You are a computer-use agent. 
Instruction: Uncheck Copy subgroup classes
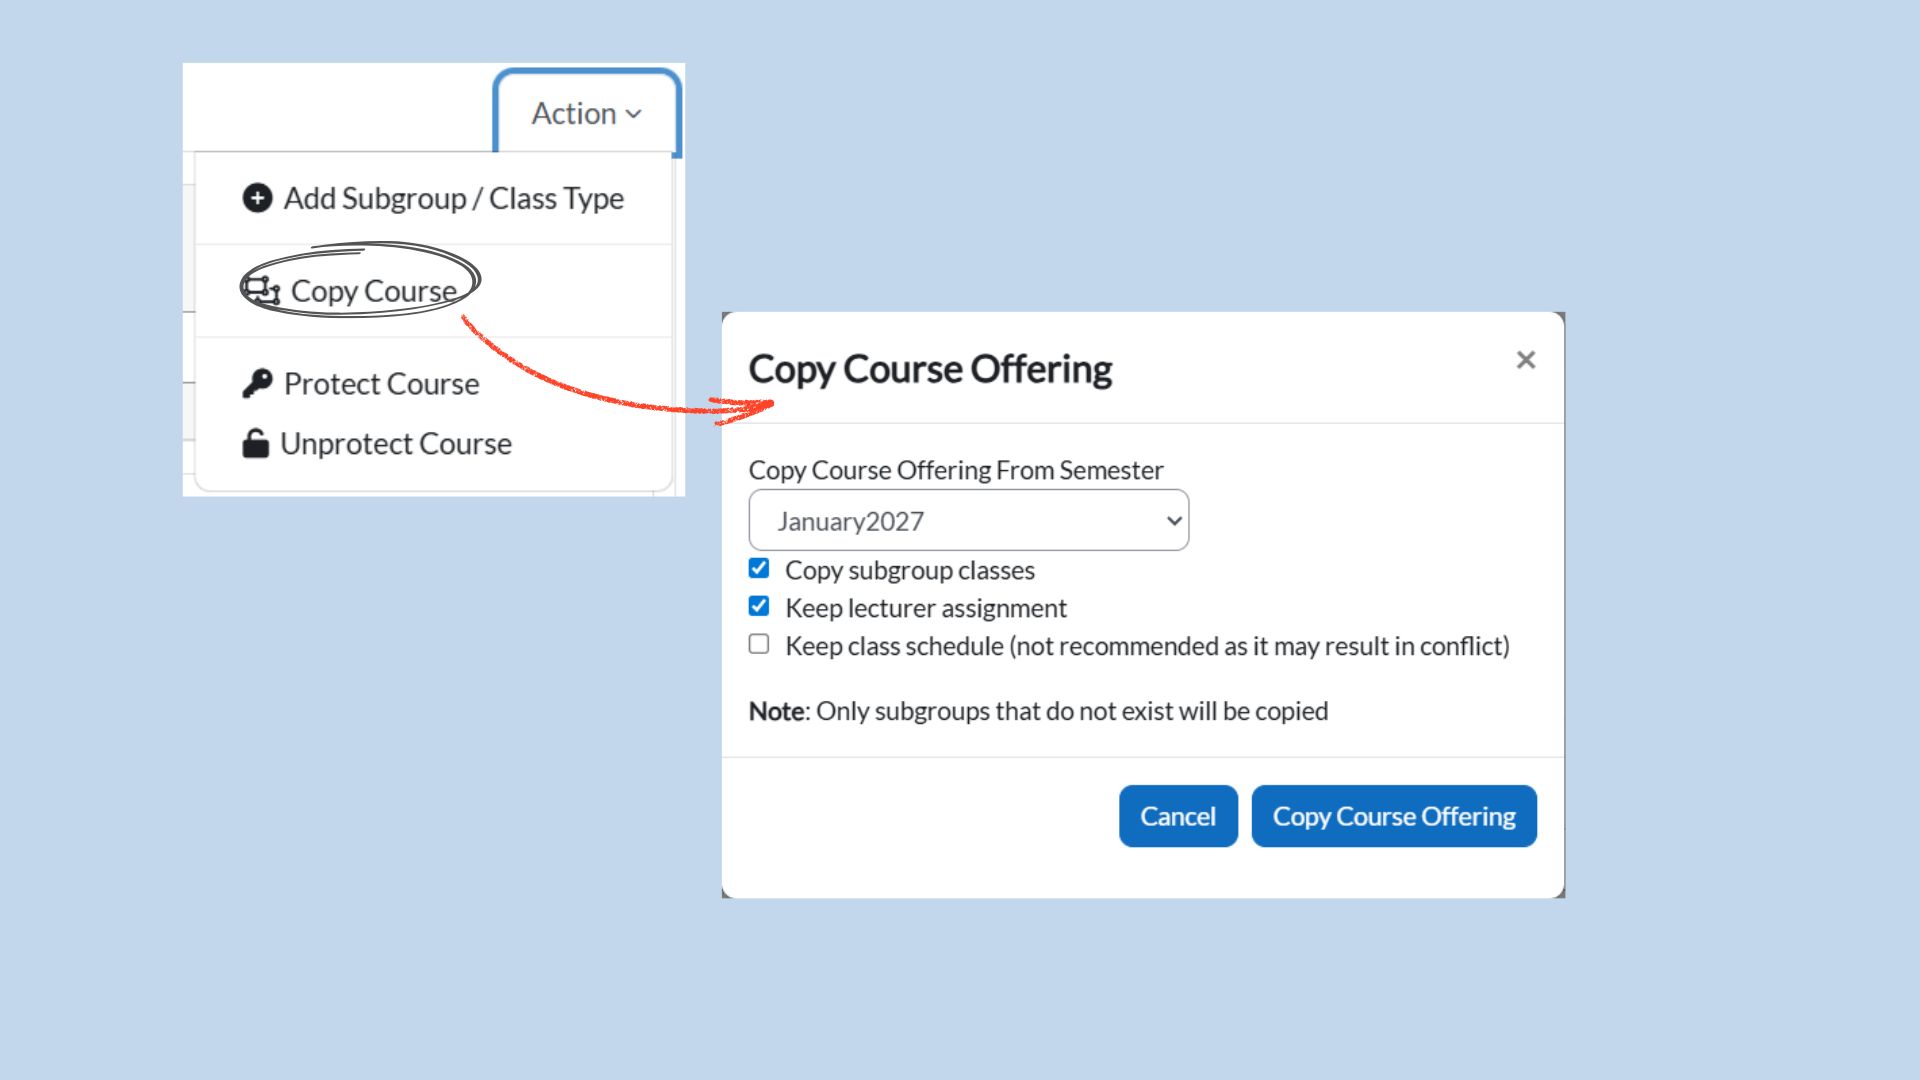click(758, 567)
